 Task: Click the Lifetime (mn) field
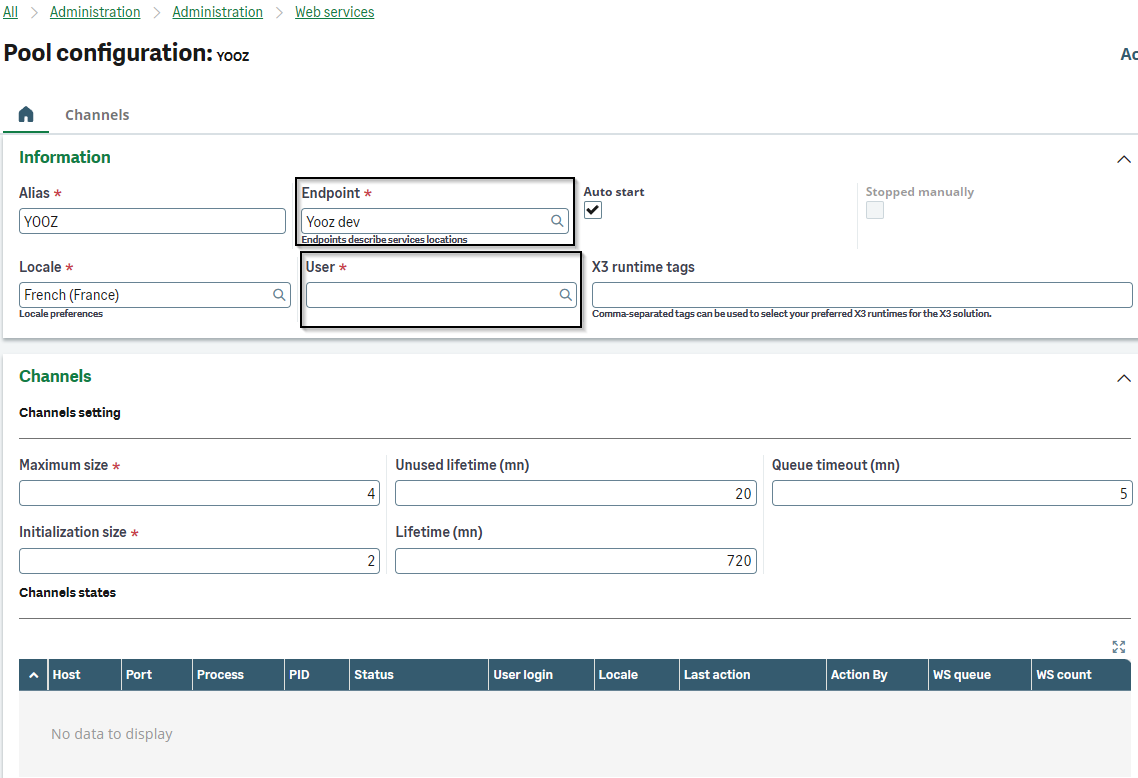point(576,560)
